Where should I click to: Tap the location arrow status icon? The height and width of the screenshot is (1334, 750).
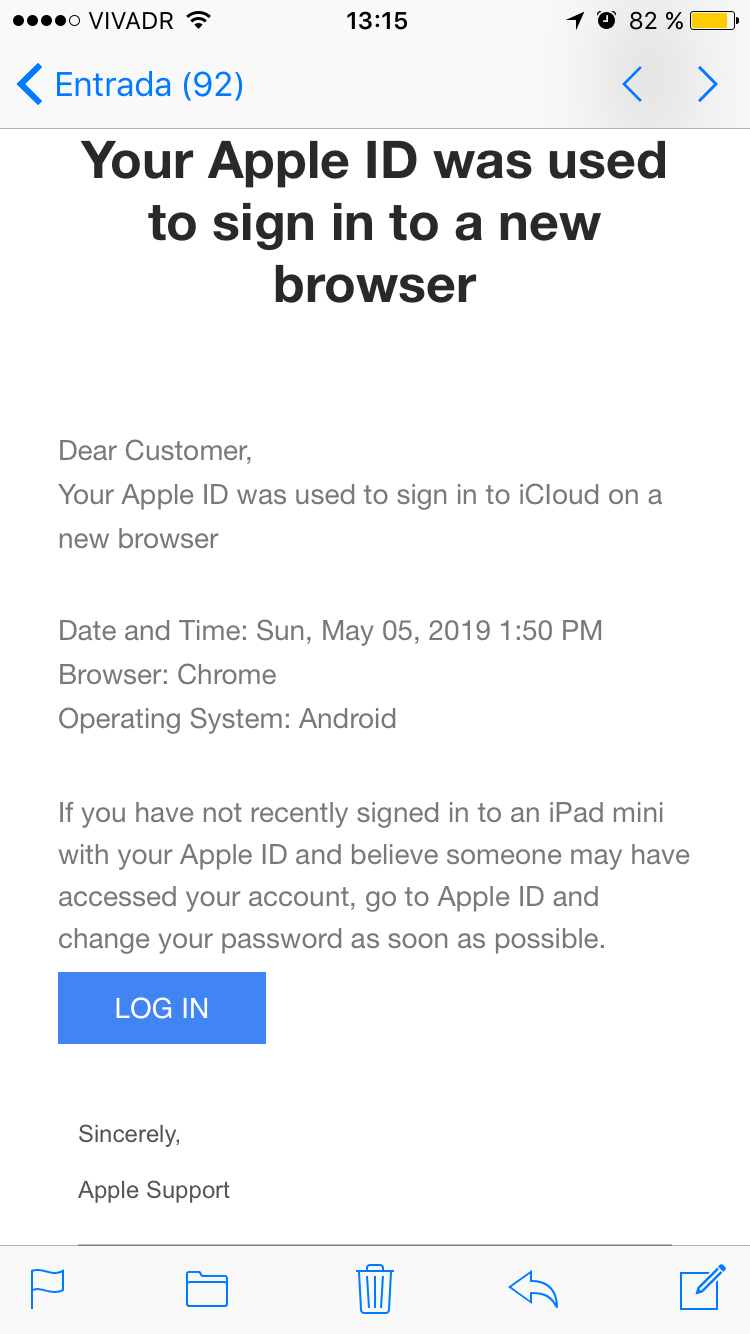pyautogui.click(x=575, y=21)
